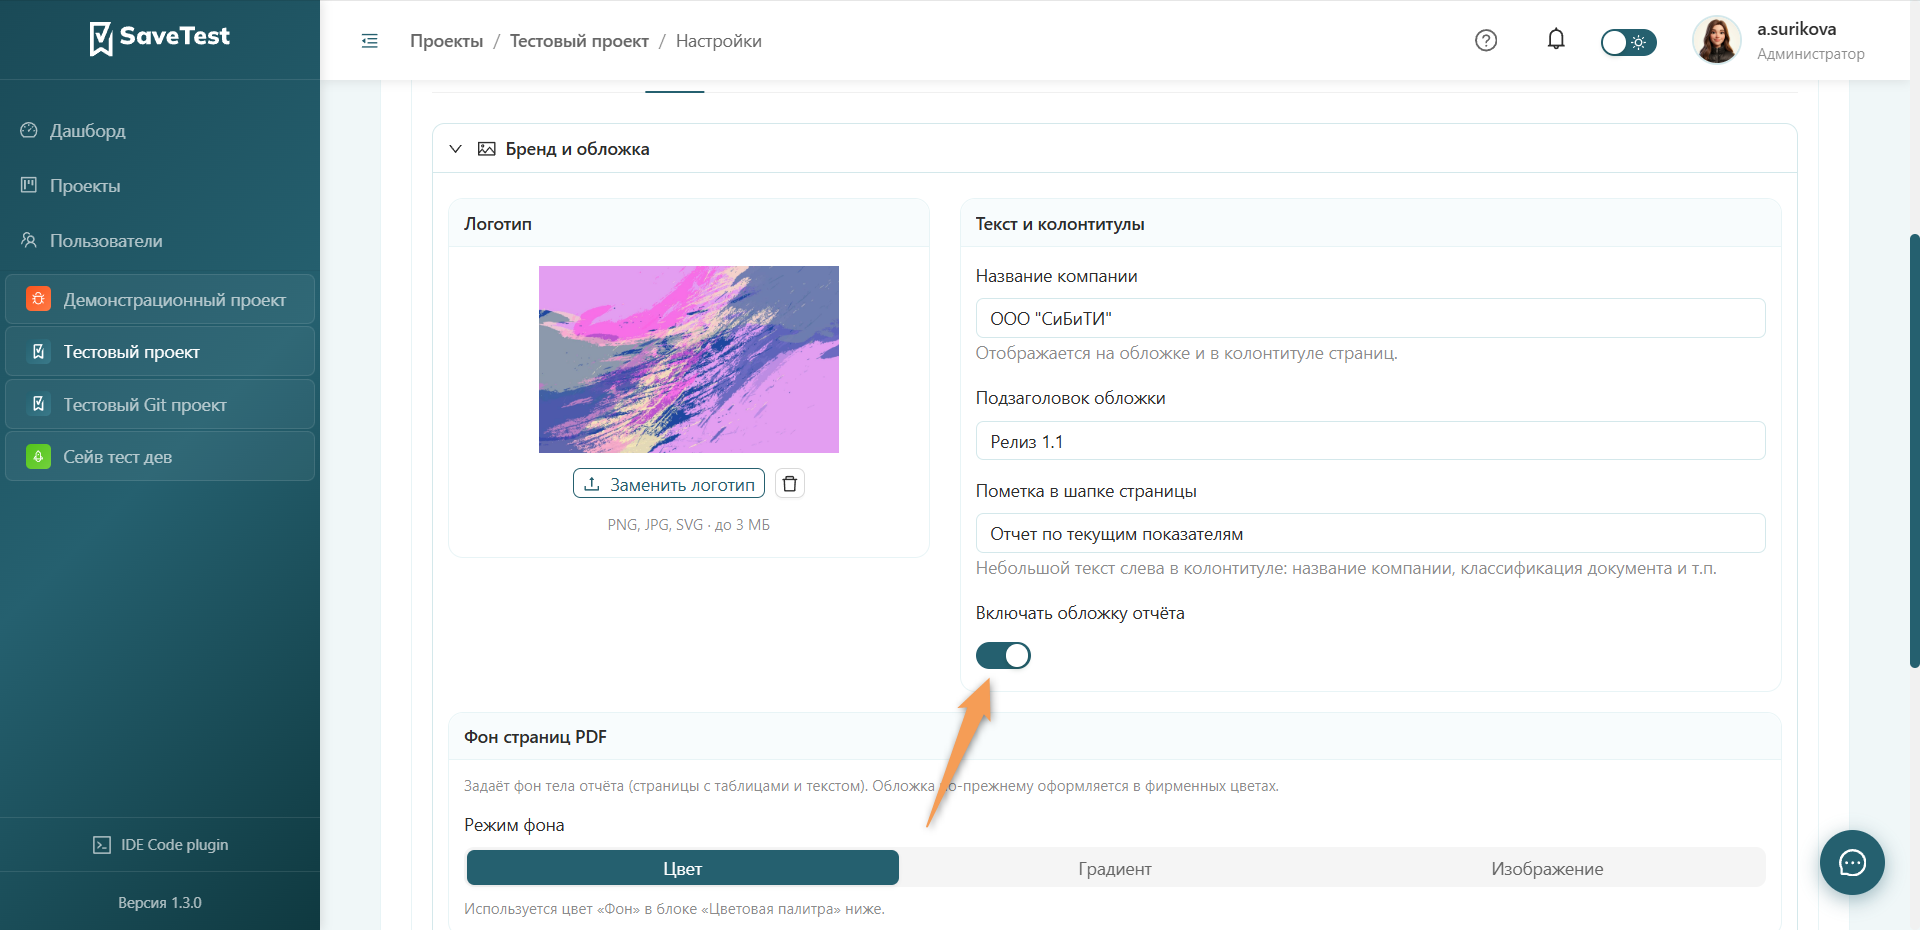The width and height of the screenshot is (1920, 930).
Task: Open the user avatar profile
Action: (1717, 40)
